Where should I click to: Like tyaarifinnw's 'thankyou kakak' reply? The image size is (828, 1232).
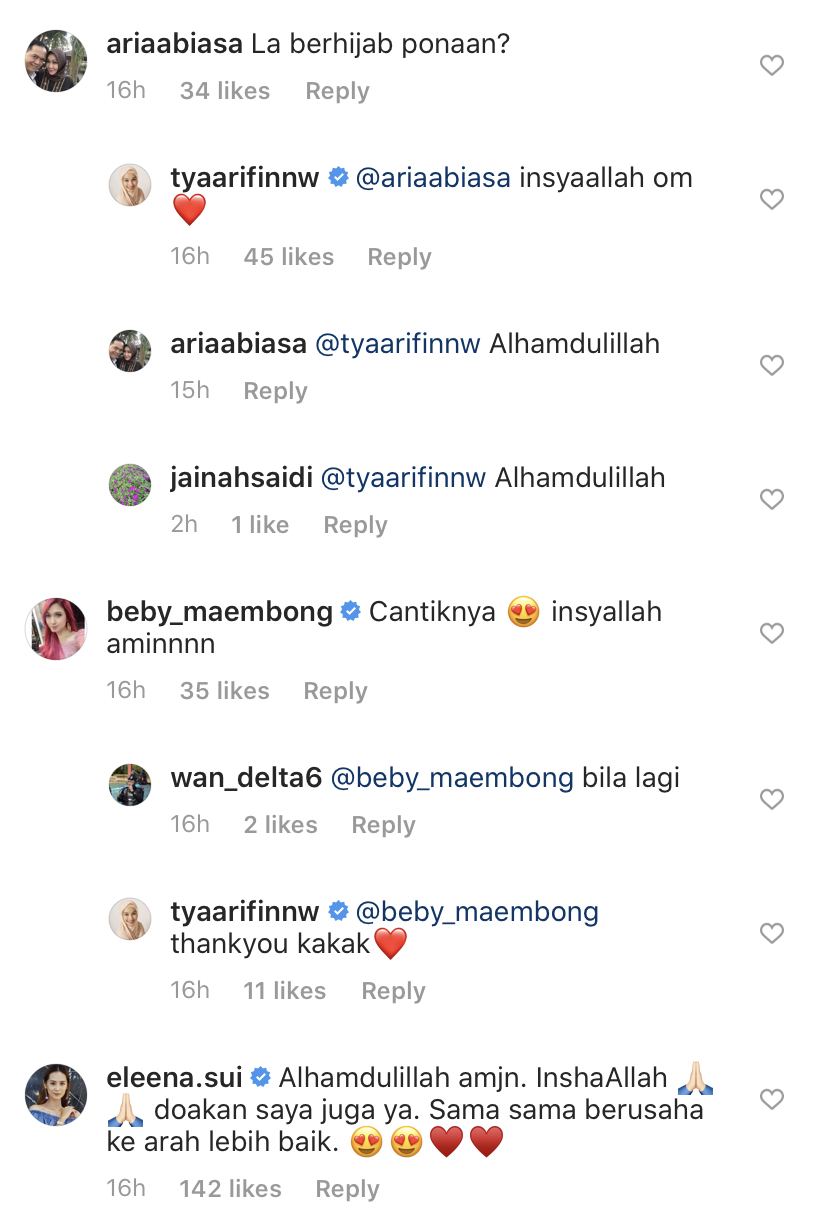771,933
